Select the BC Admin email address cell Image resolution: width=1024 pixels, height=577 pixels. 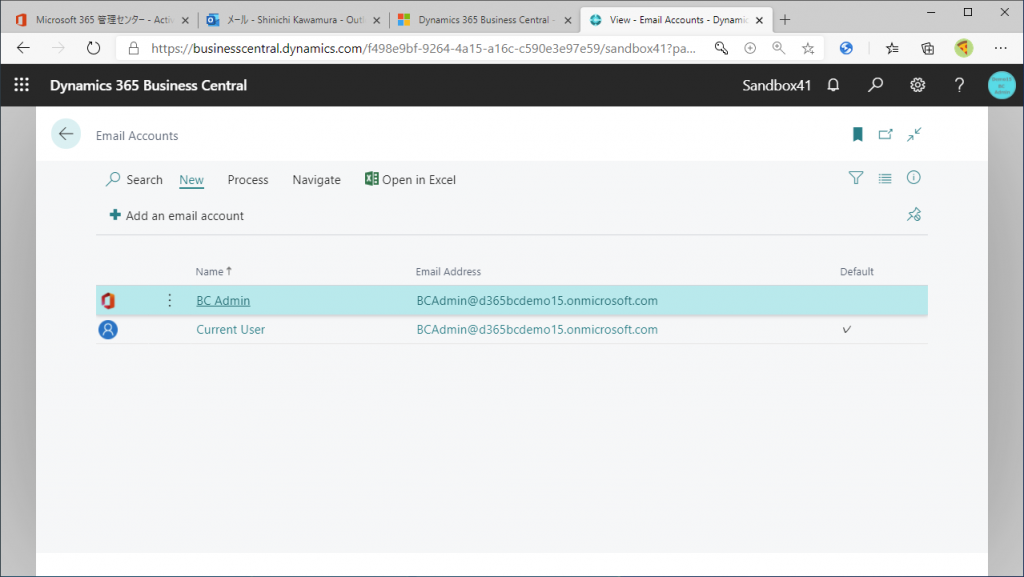537,300
